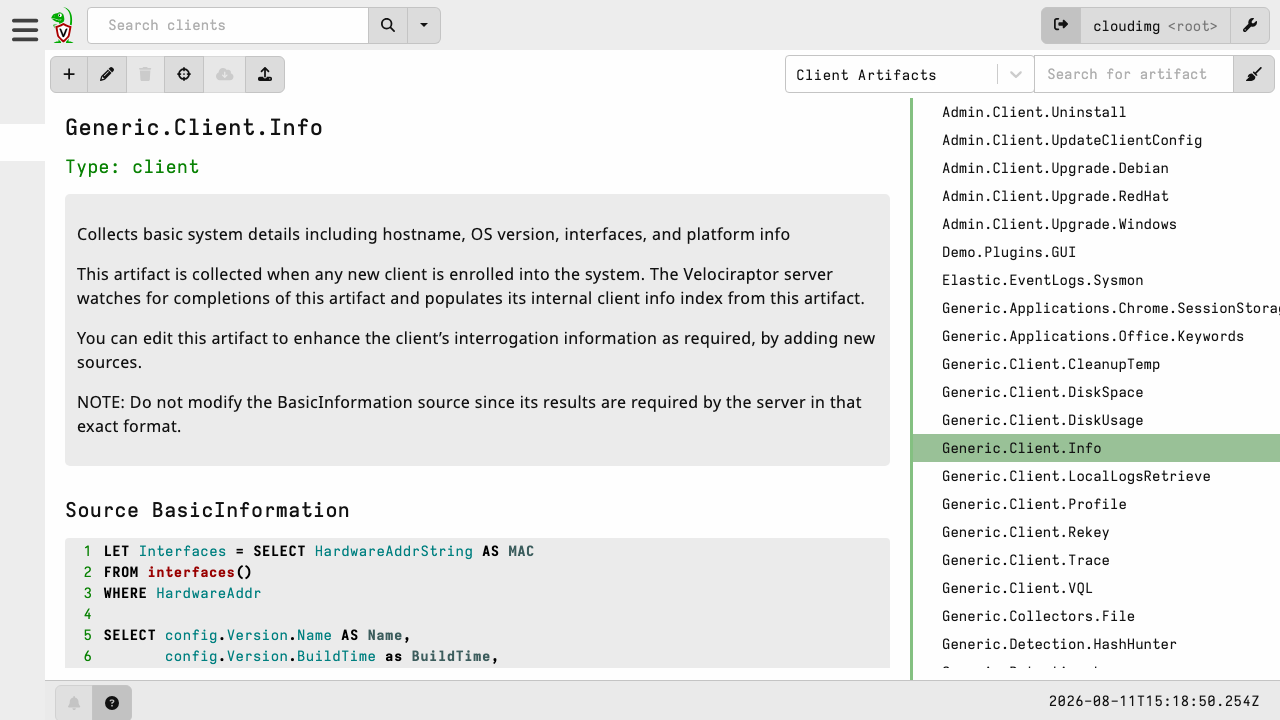Click the broom clear search icon
Viewport: 1280px width, 720px height.
[1254, 75]
